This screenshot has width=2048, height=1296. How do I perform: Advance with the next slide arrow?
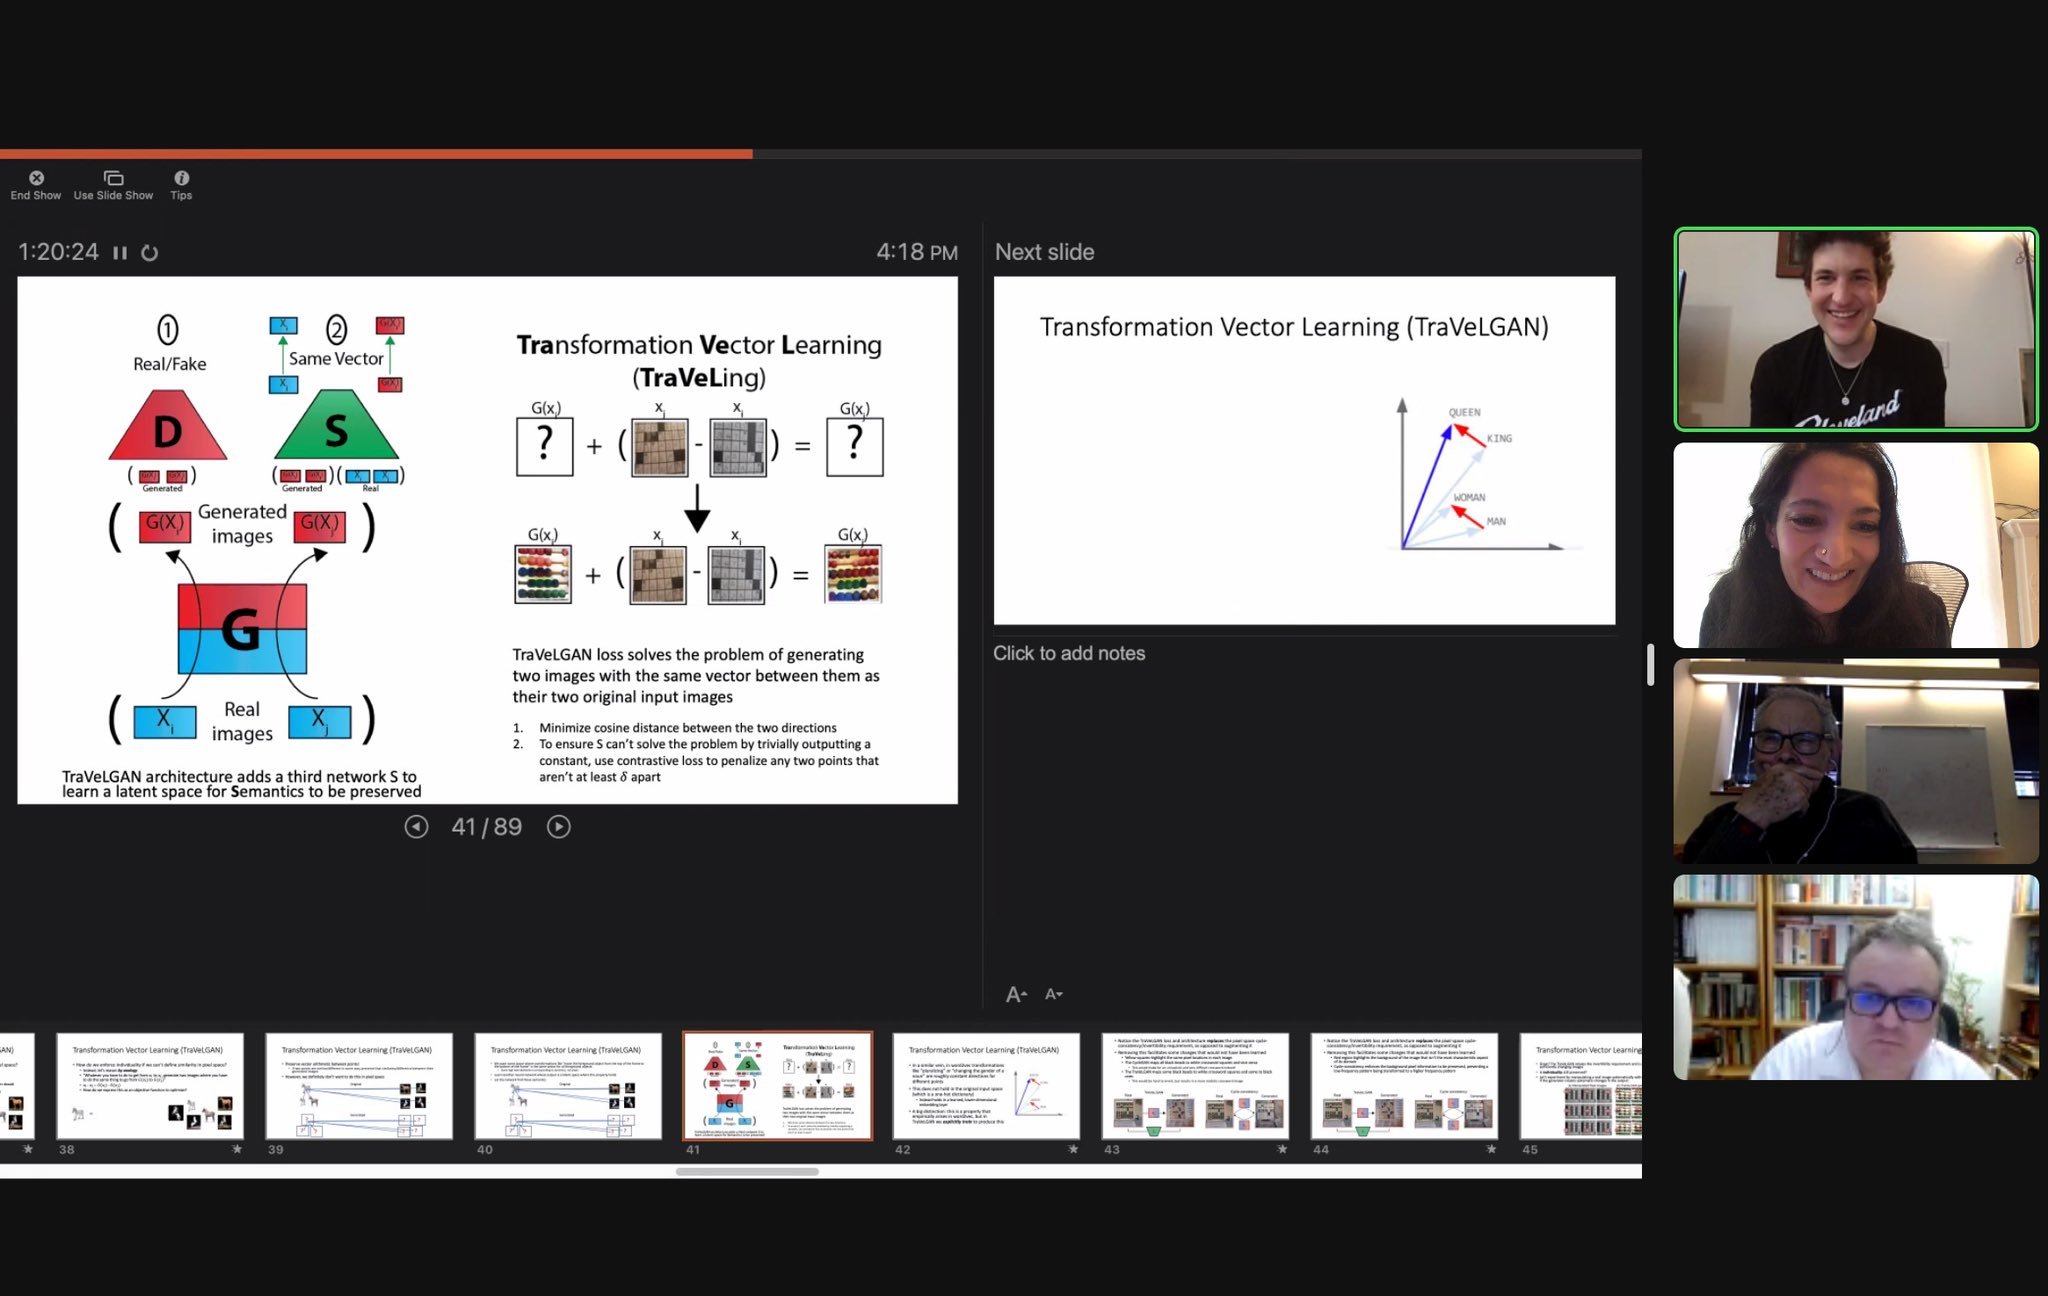[x=559, y=827]
